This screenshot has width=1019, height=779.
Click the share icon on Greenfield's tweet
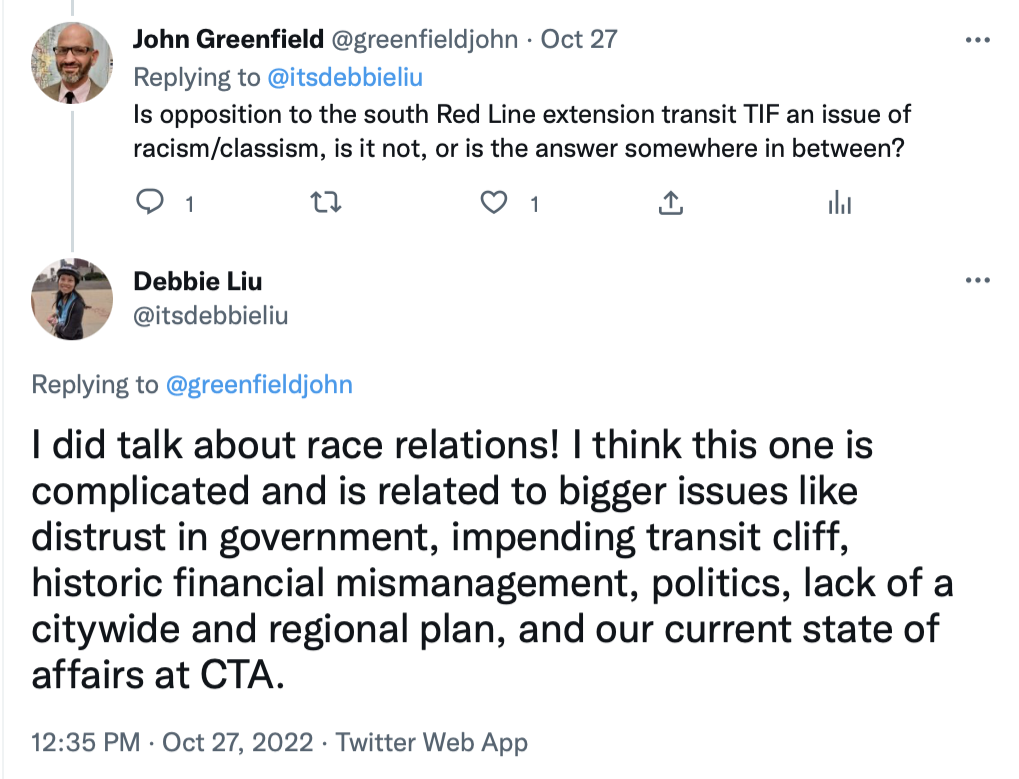click(x=669, y=203)
